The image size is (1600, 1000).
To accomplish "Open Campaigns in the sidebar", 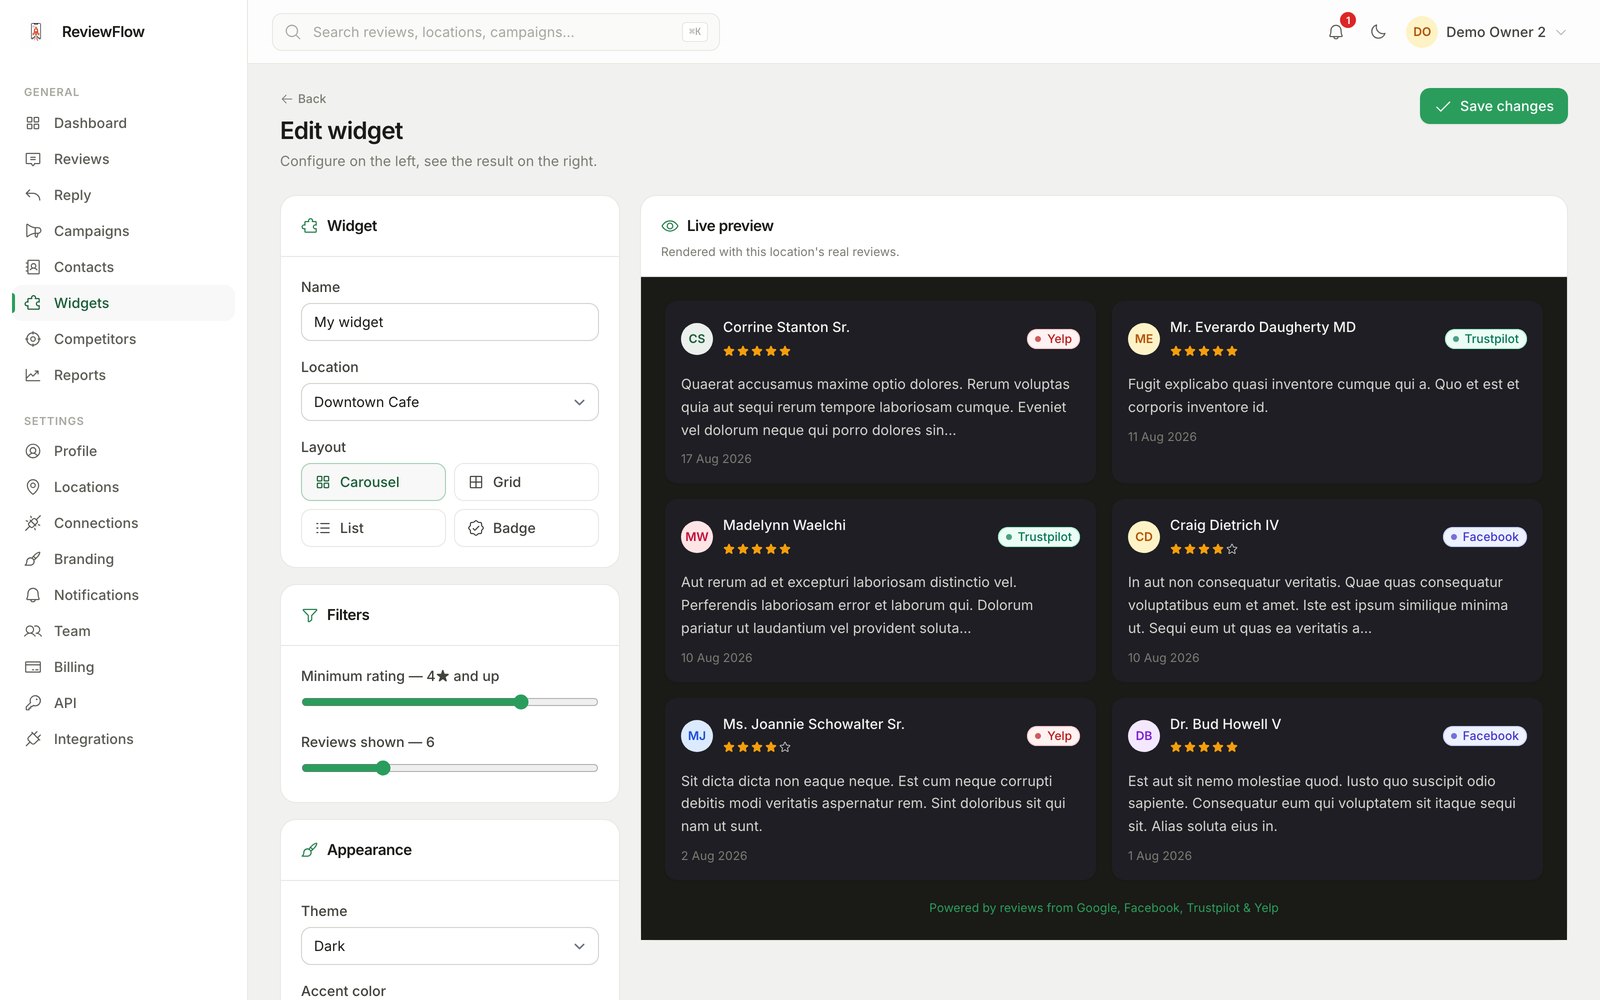I will pyautogui.click(x=124, y=231).
